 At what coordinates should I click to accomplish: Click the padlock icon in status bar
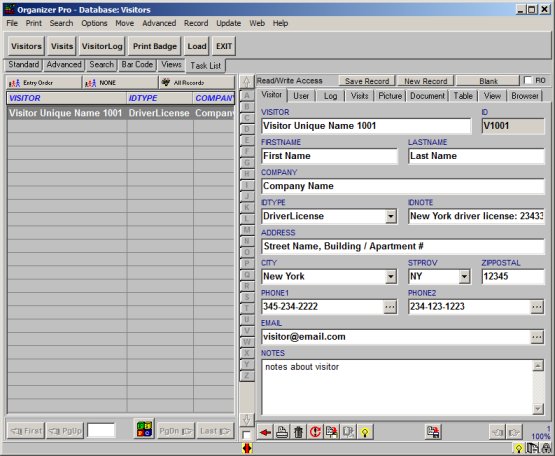pos(547,449)
